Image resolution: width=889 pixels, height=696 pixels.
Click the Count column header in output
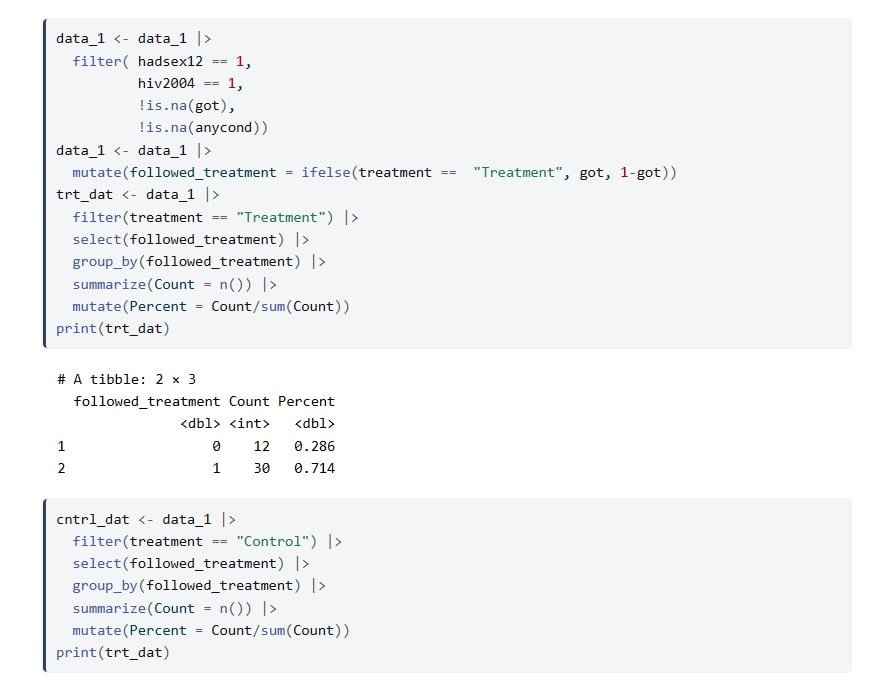pos(249,401)
